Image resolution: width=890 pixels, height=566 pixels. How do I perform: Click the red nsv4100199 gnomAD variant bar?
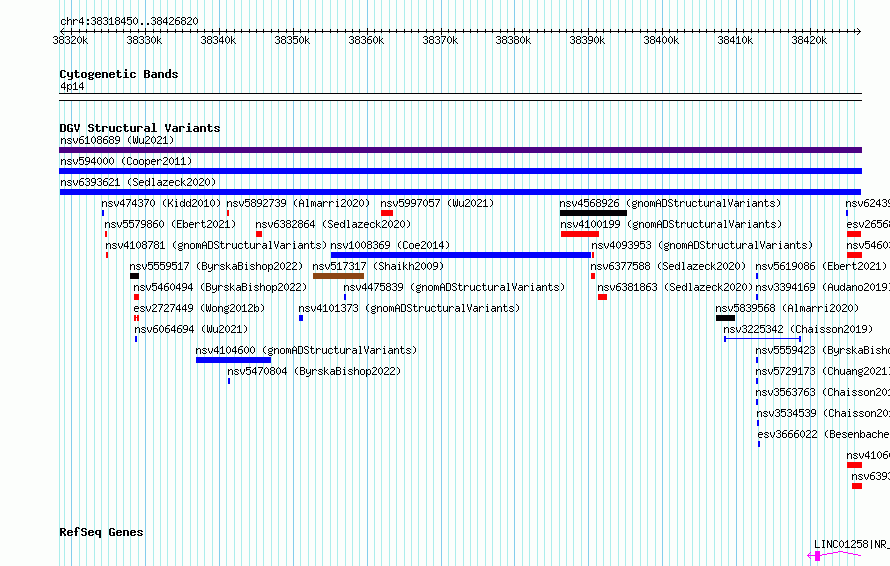[x=580, y=234]
